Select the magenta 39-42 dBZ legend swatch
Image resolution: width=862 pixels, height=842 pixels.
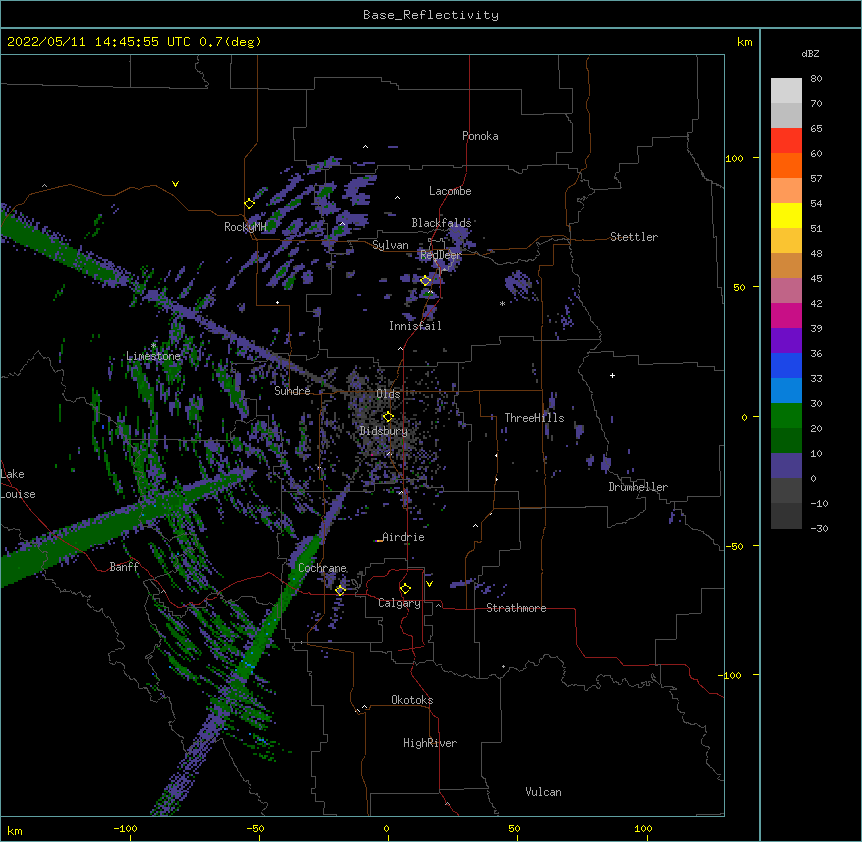click(x=786, y=315)
